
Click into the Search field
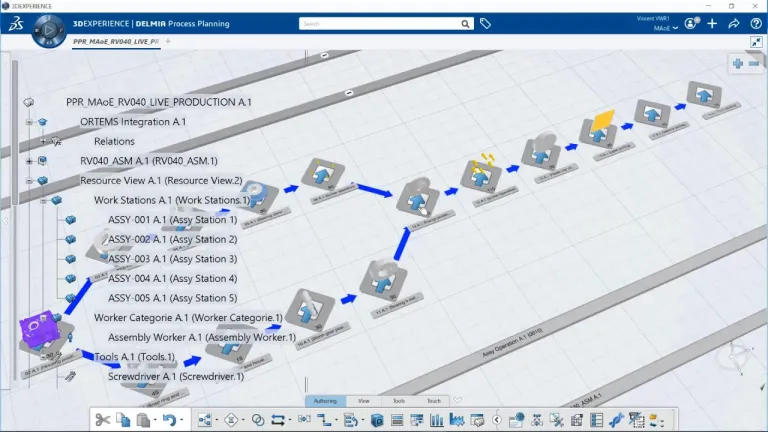(379, 24)
